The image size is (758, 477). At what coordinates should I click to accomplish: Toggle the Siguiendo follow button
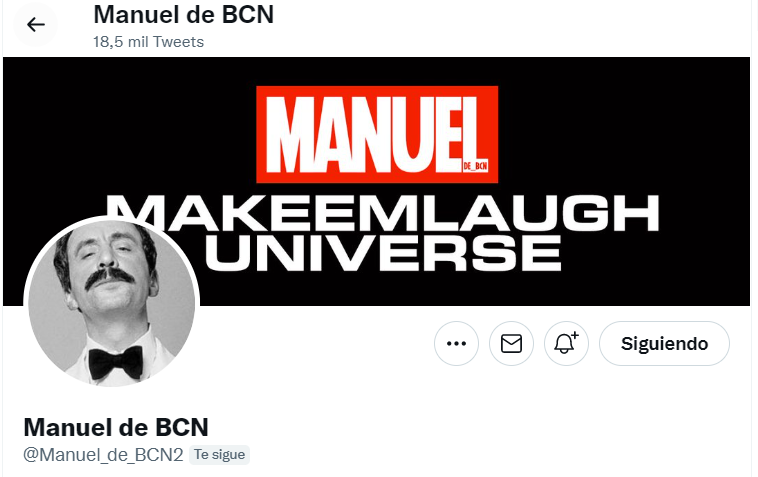tap(664, 344)
